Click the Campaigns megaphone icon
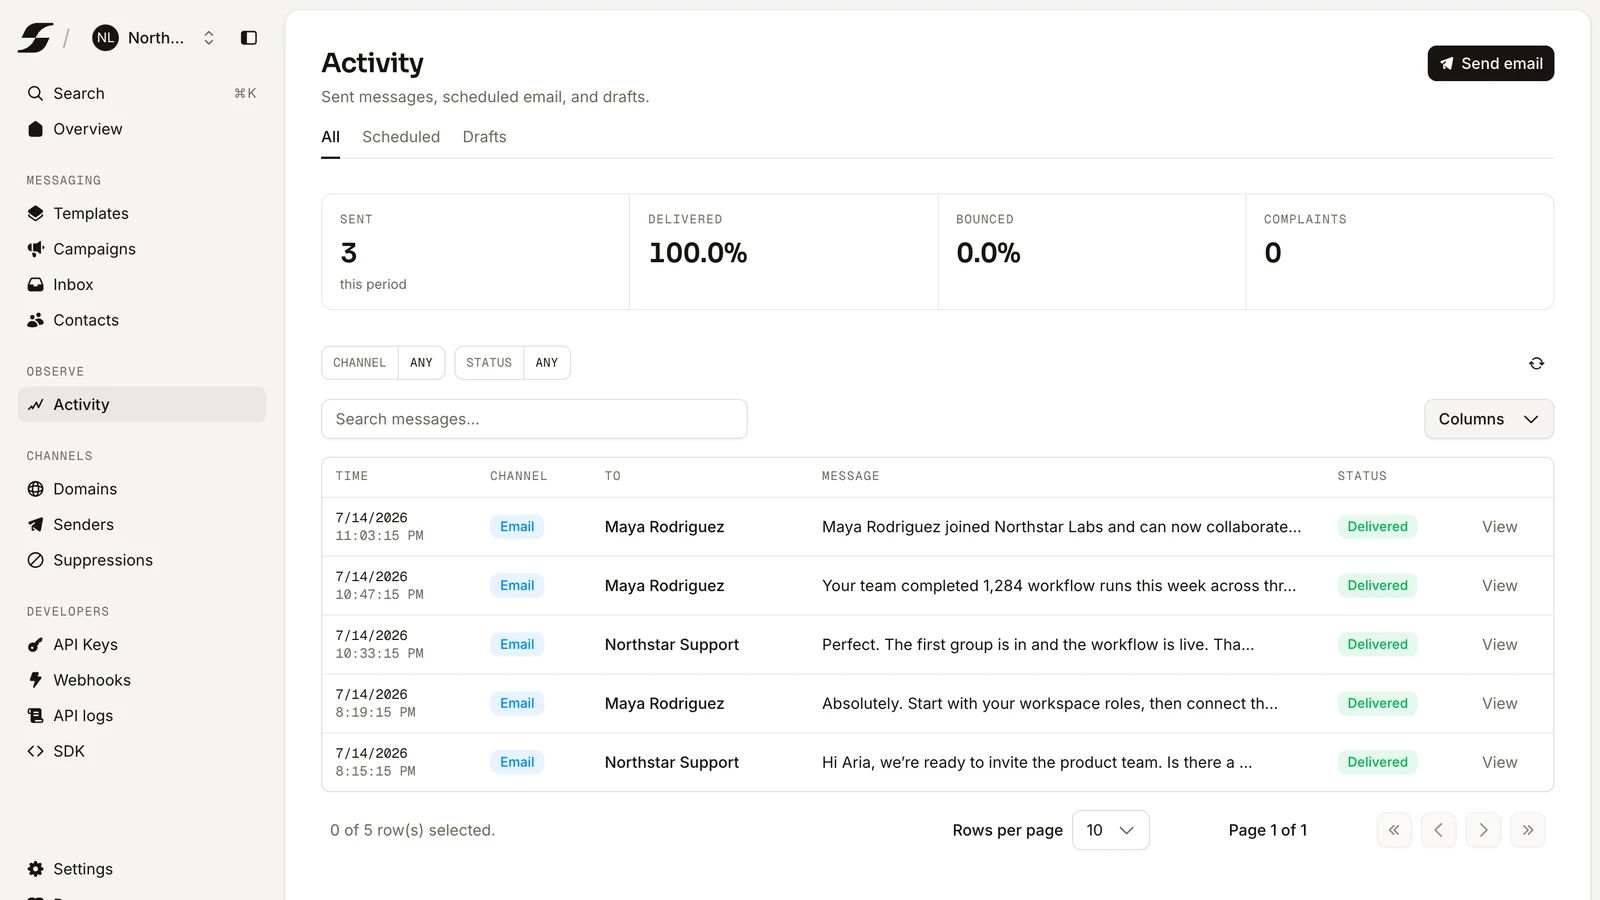 (35, 249)
